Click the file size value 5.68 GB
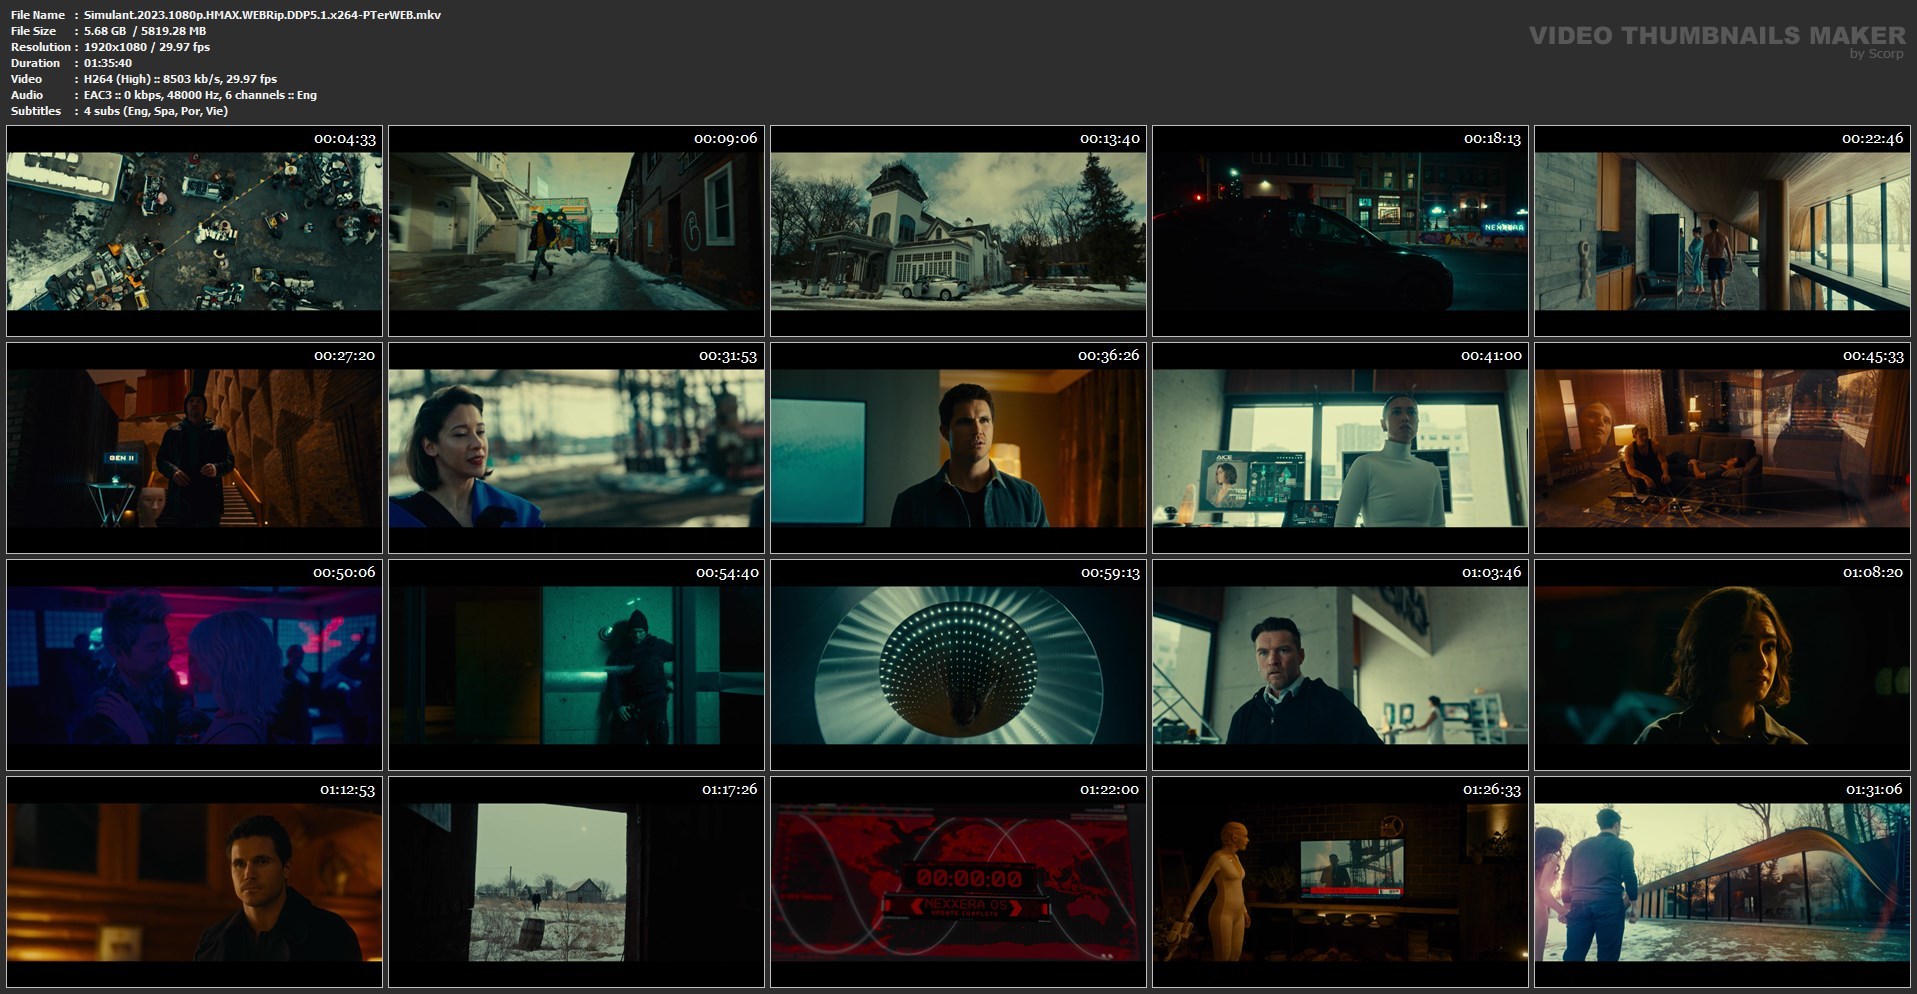1917x994 pixels. [145, 31]
